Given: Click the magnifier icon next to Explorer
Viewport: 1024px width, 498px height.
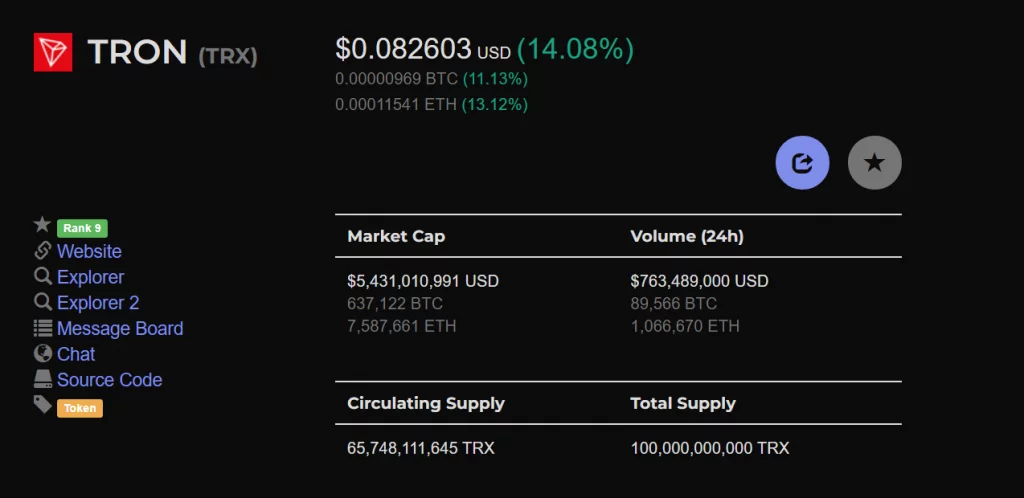Looking at the screenshot, I should pos(42,276).
